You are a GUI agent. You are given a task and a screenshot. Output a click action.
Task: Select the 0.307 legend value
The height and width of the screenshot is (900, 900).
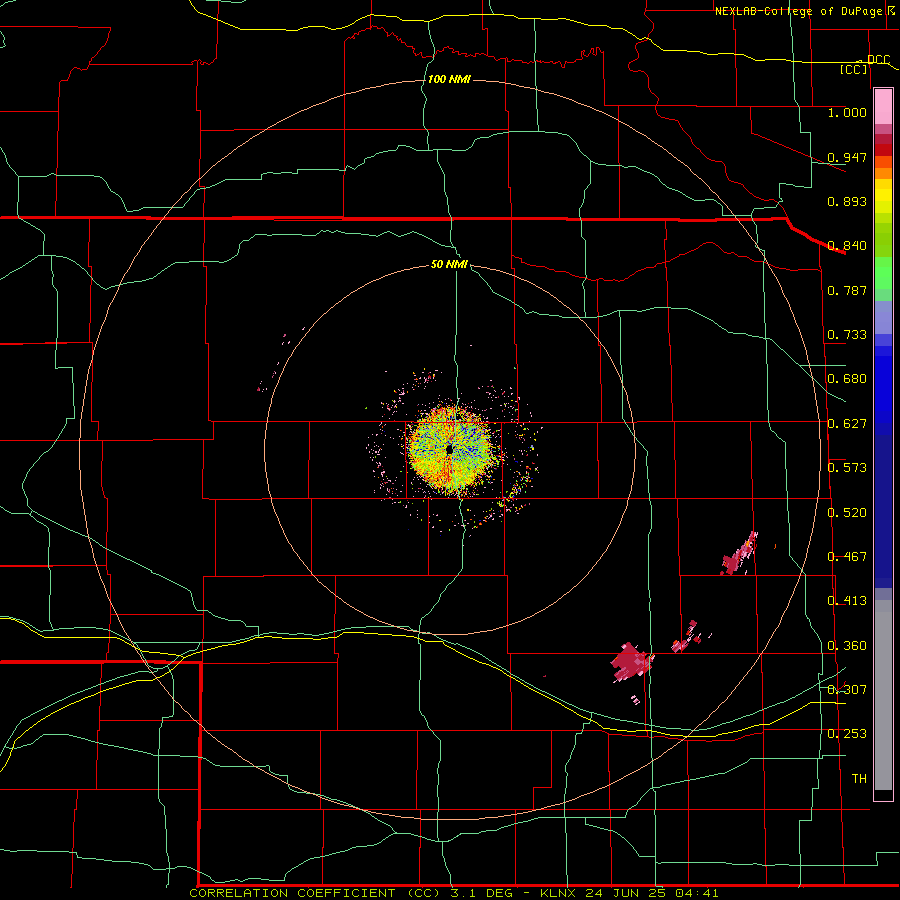coord(847,690)
